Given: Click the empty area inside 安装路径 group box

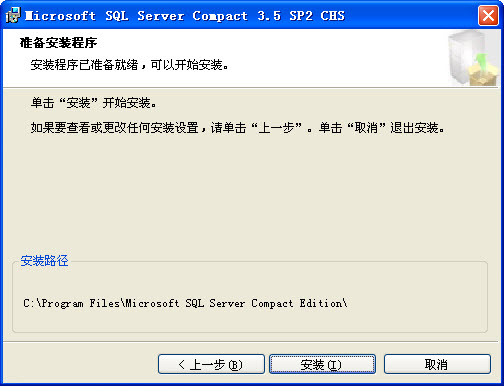Looking at the screenshot, I should tap(250, 320).
